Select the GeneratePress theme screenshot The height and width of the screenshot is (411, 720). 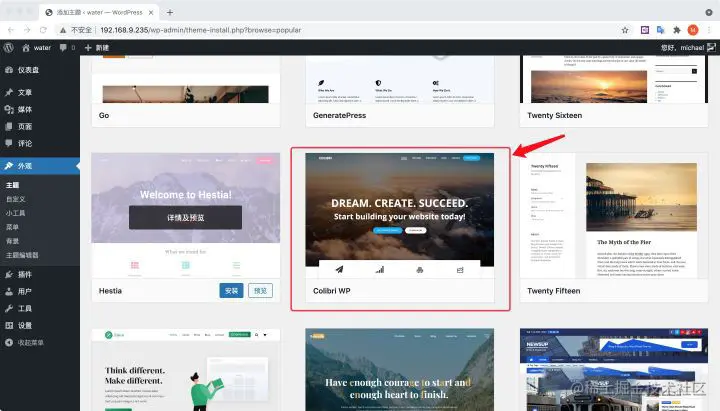pos(399,79)
